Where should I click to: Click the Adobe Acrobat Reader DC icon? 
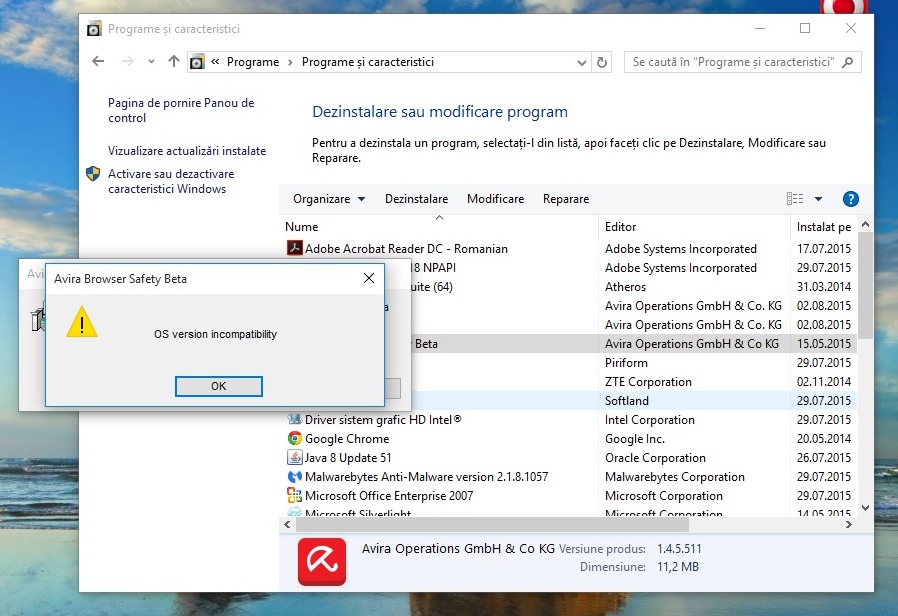tap(294, 248)
